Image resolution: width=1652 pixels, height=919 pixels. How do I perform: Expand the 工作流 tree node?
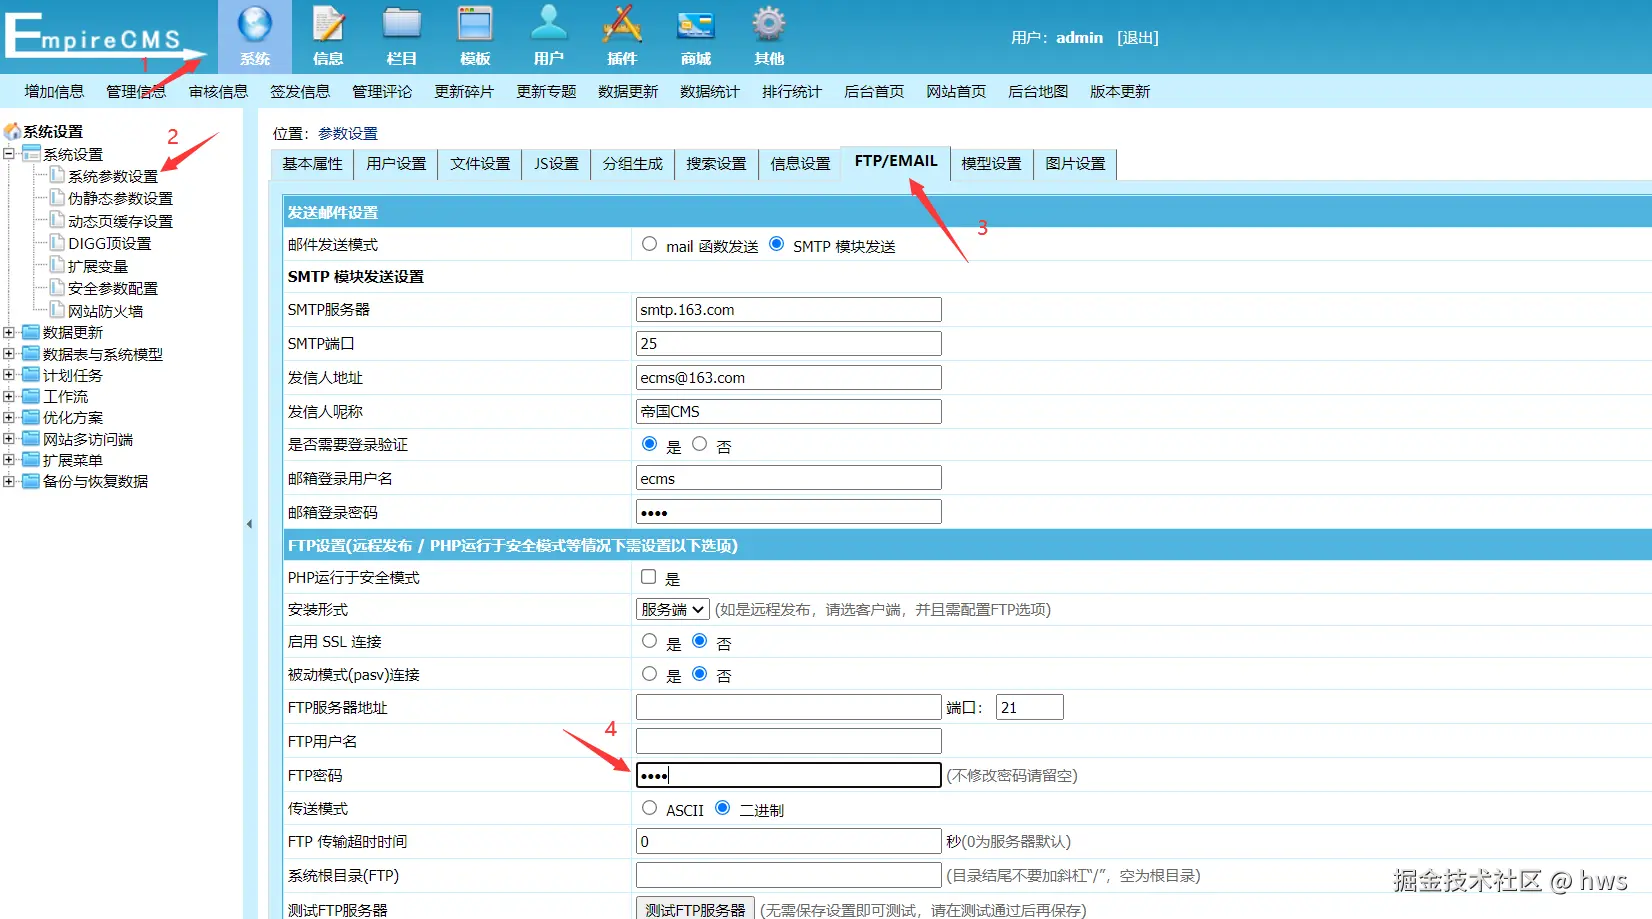(9, 396)
